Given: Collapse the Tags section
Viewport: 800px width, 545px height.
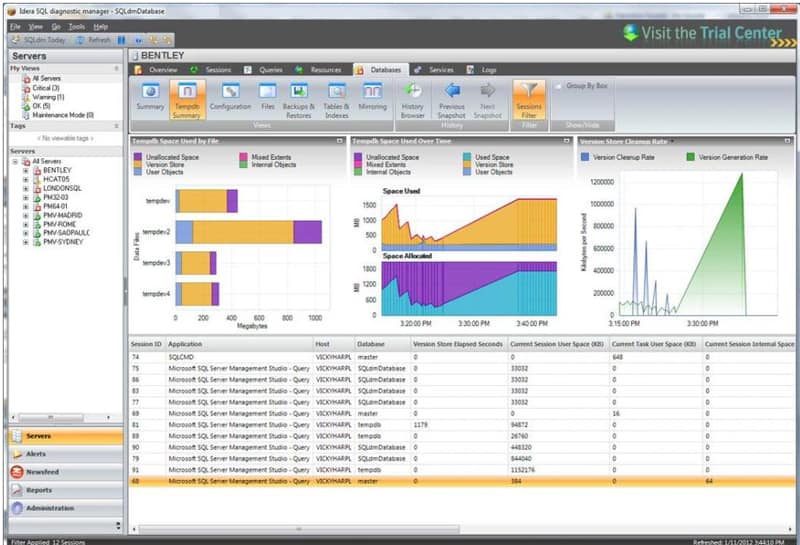Looking at the screenshot, I should [116, 126].
